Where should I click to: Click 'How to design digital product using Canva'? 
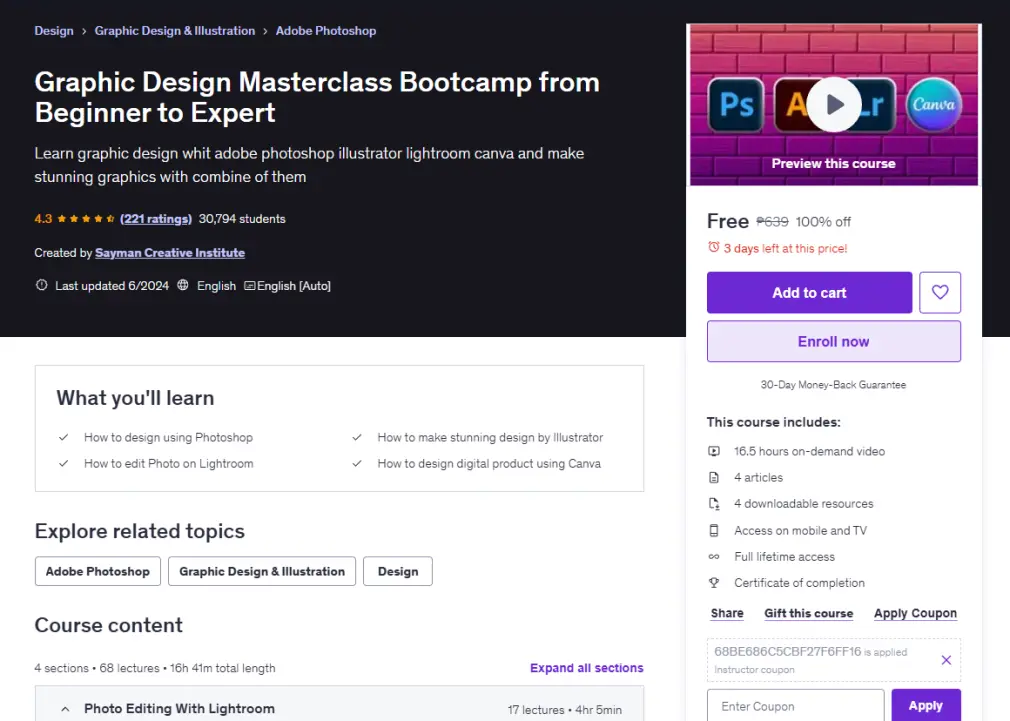pyautogui.click(x=489, y=463)
